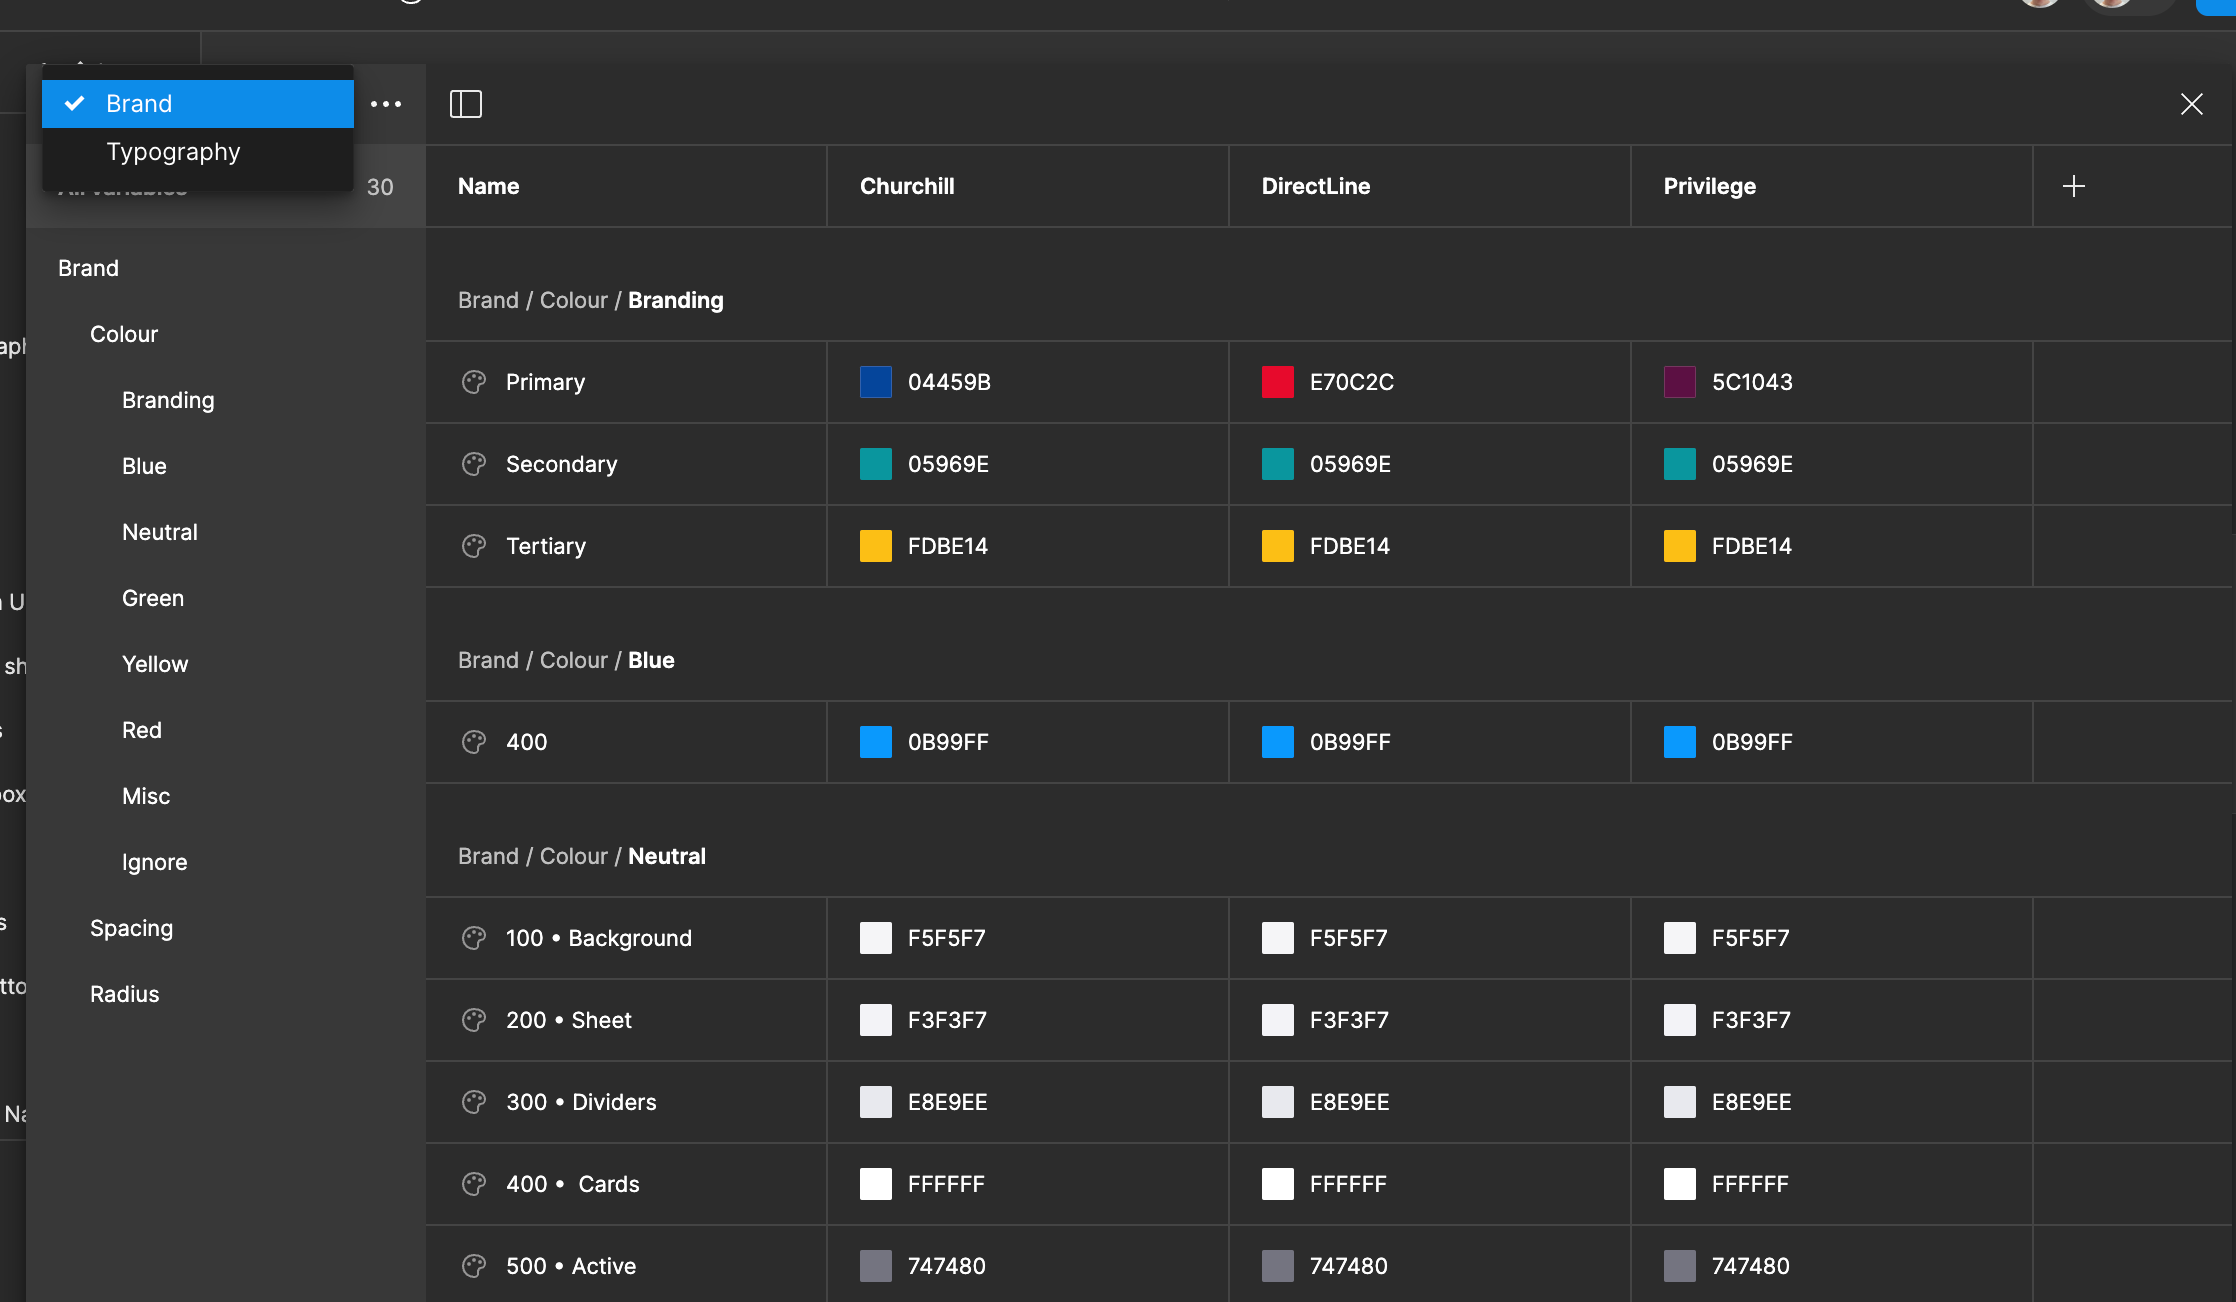Go to Neutral group in sidebar
This screenshot has height=1302, width=2236.
pos(160,532)
